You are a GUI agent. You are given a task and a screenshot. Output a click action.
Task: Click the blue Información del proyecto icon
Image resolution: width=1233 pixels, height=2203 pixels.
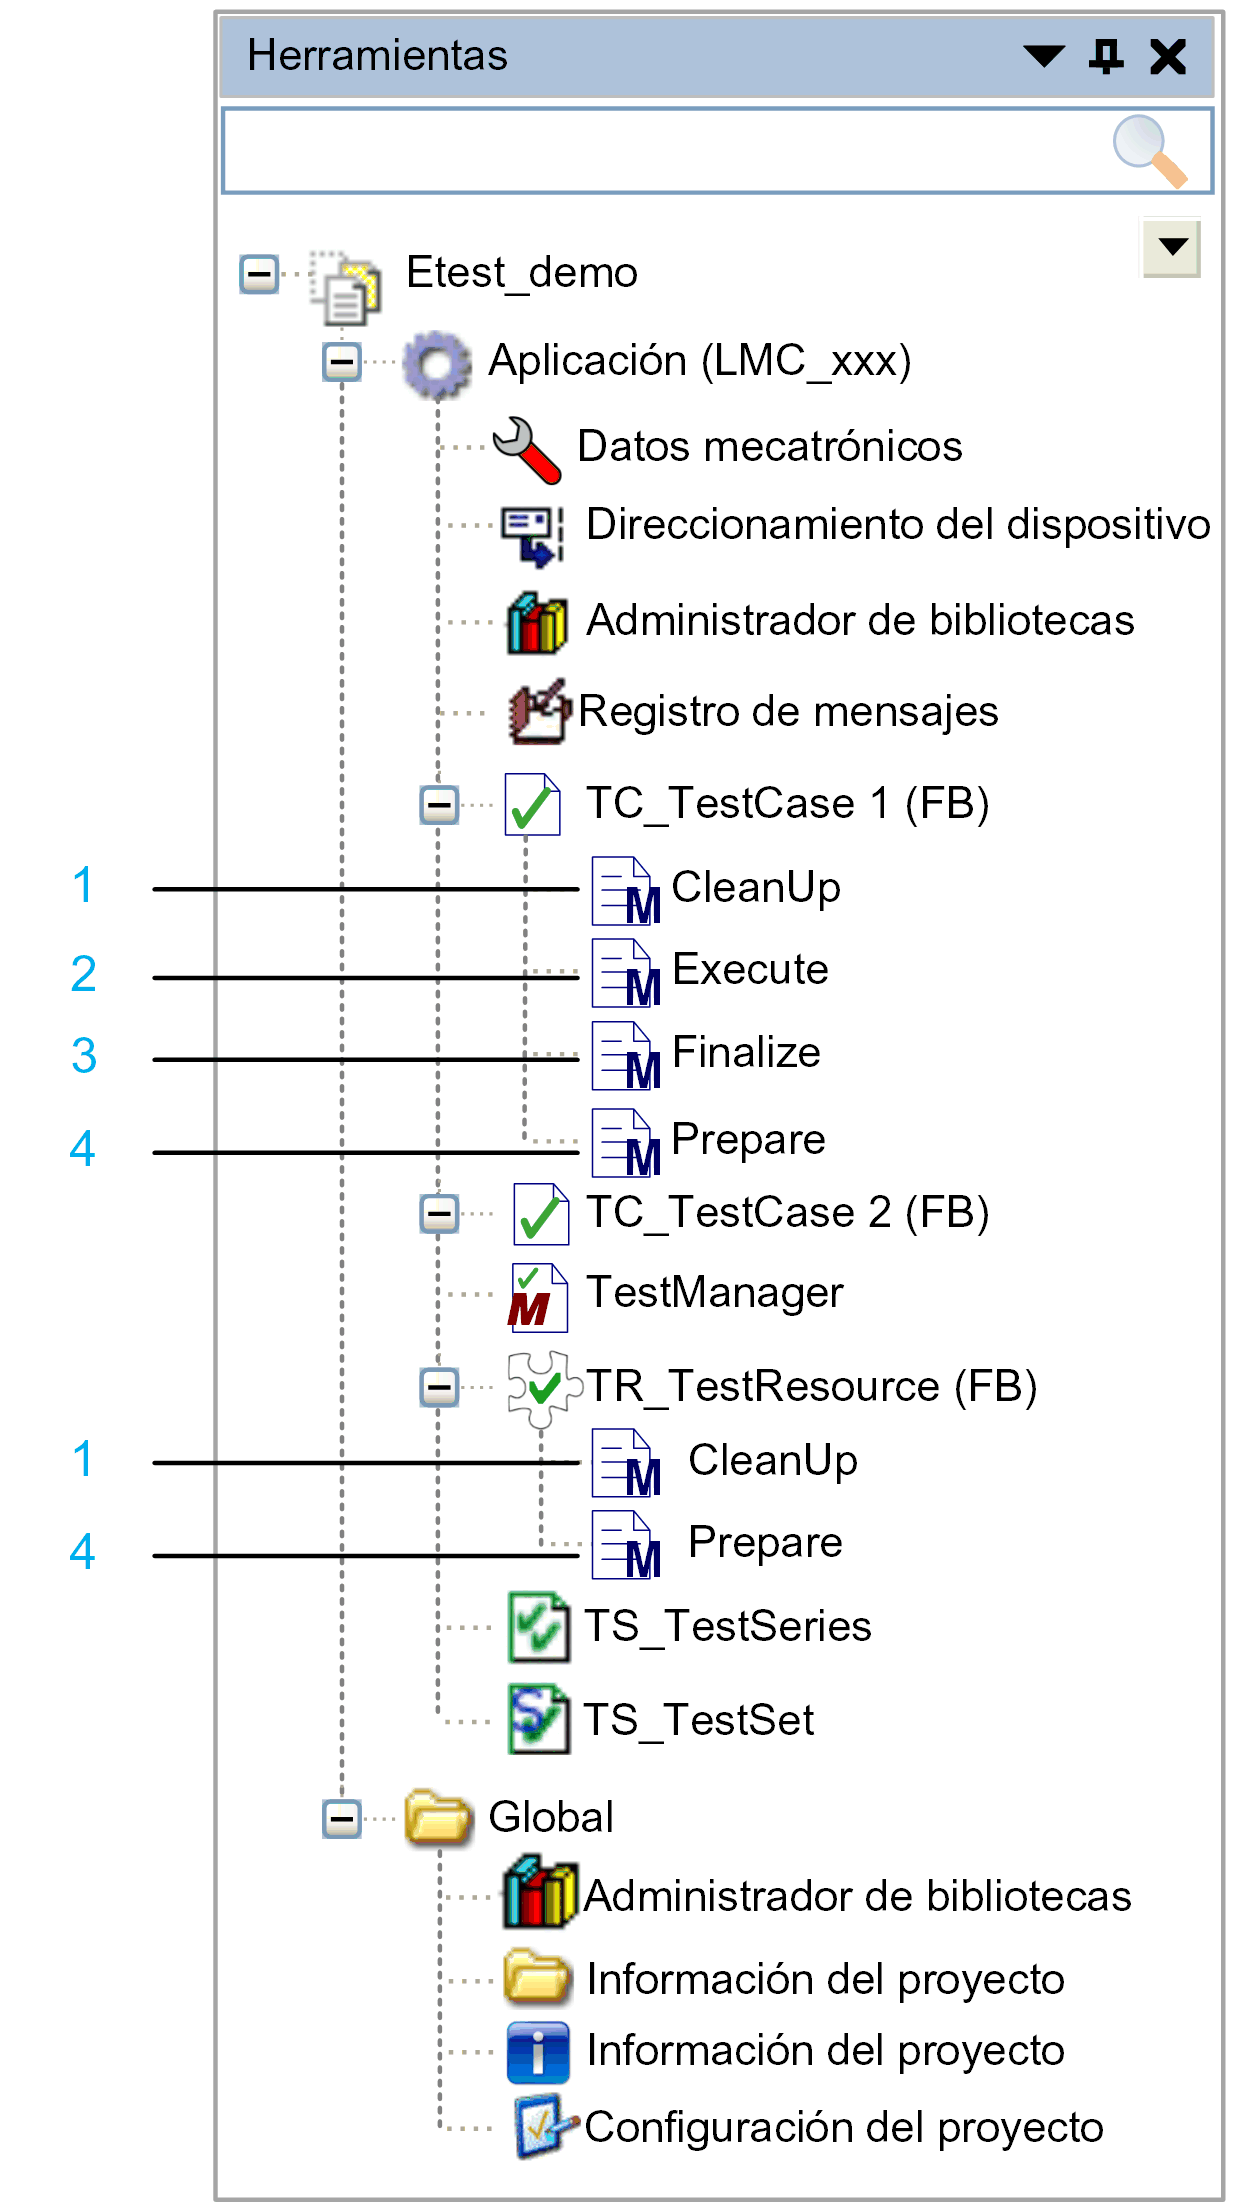[x=538, y=2052]
